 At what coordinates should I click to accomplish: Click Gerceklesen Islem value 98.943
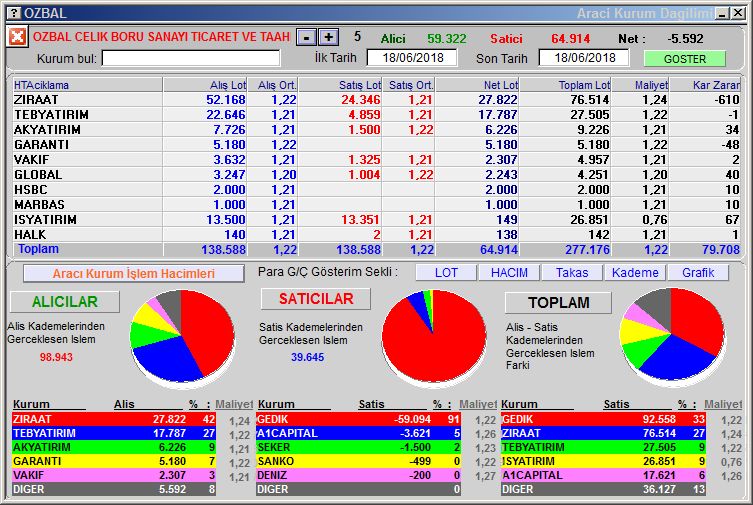pyautogui.click(x=56, y=357)
